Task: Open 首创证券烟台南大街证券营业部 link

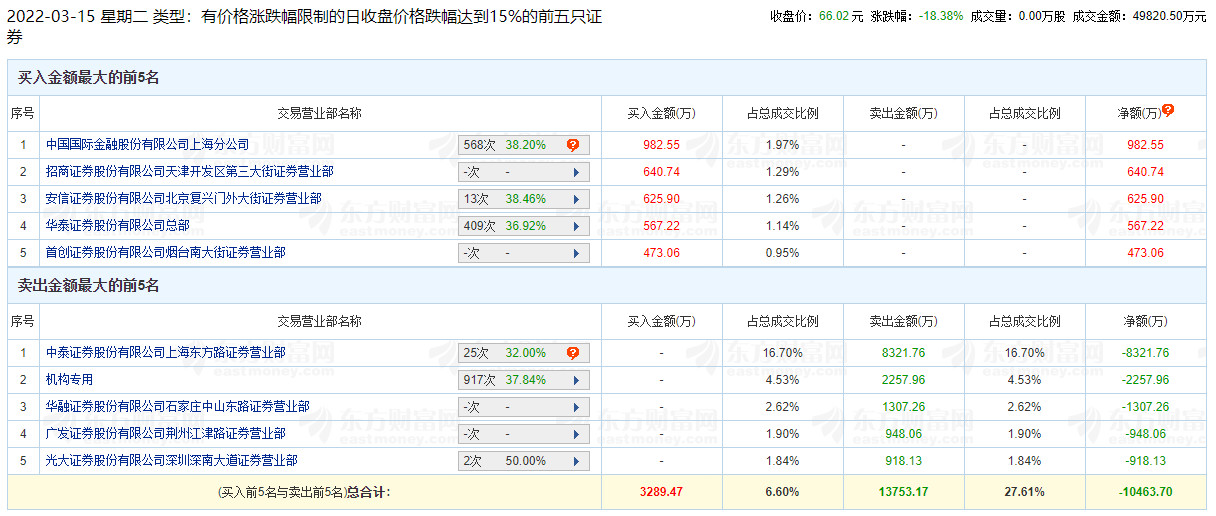Action: (165, 253)
